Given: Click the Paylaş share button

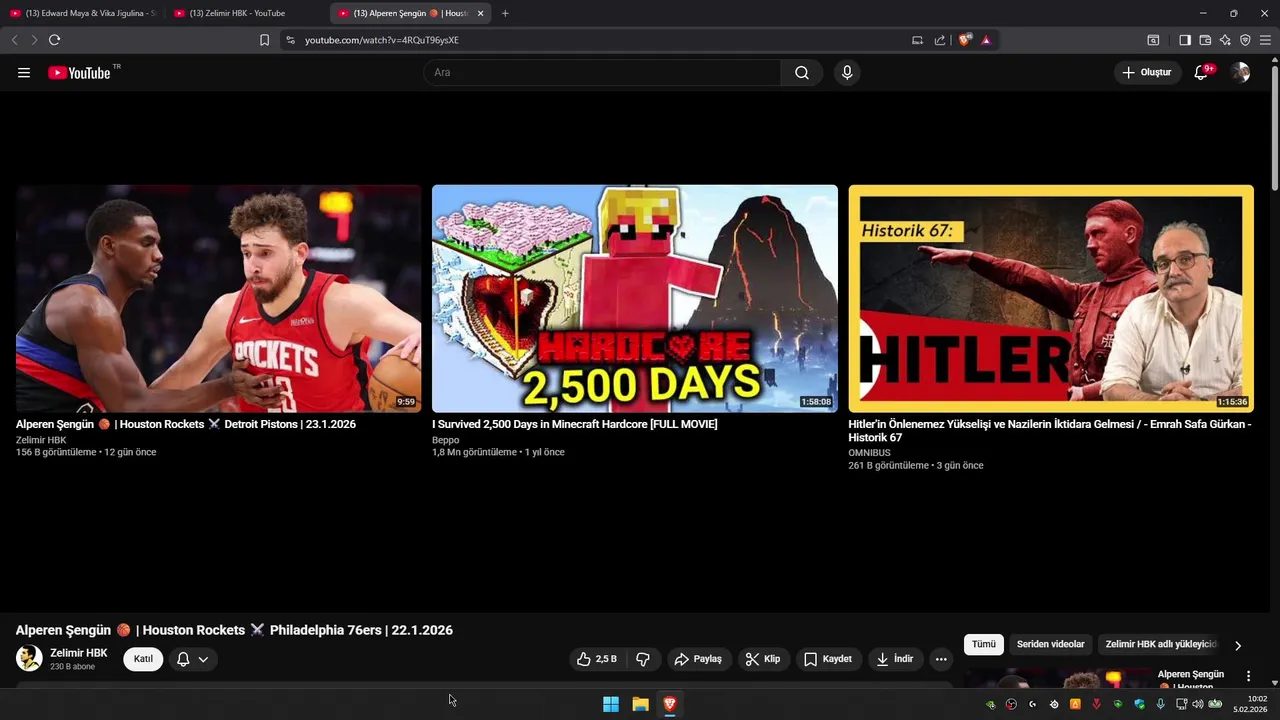Looking at the screenshot, I should (x=698, y=659).
